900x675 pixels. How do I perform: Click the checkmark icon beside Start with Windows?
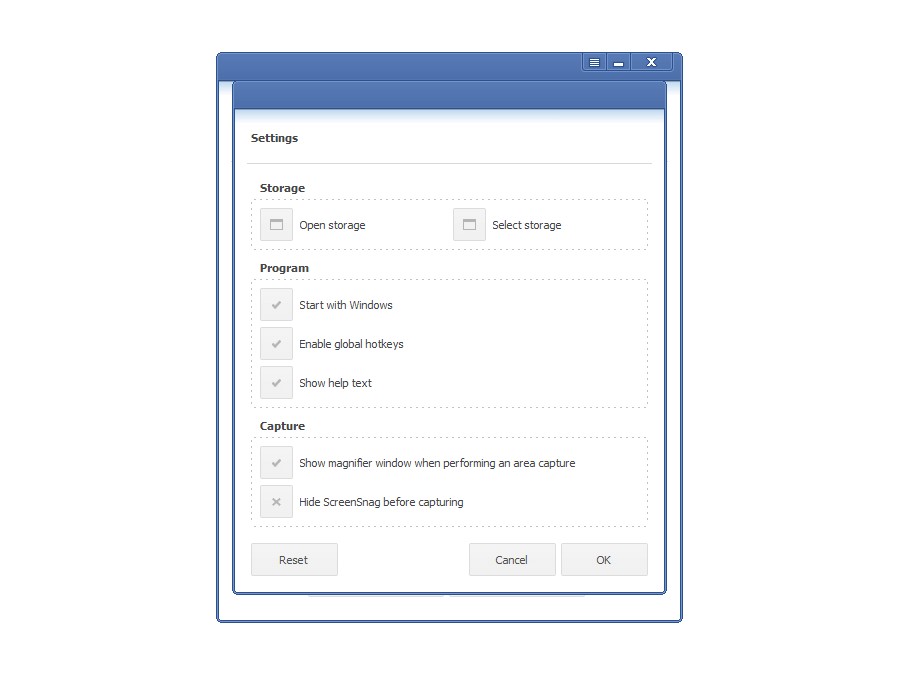(x=276, y=304)
